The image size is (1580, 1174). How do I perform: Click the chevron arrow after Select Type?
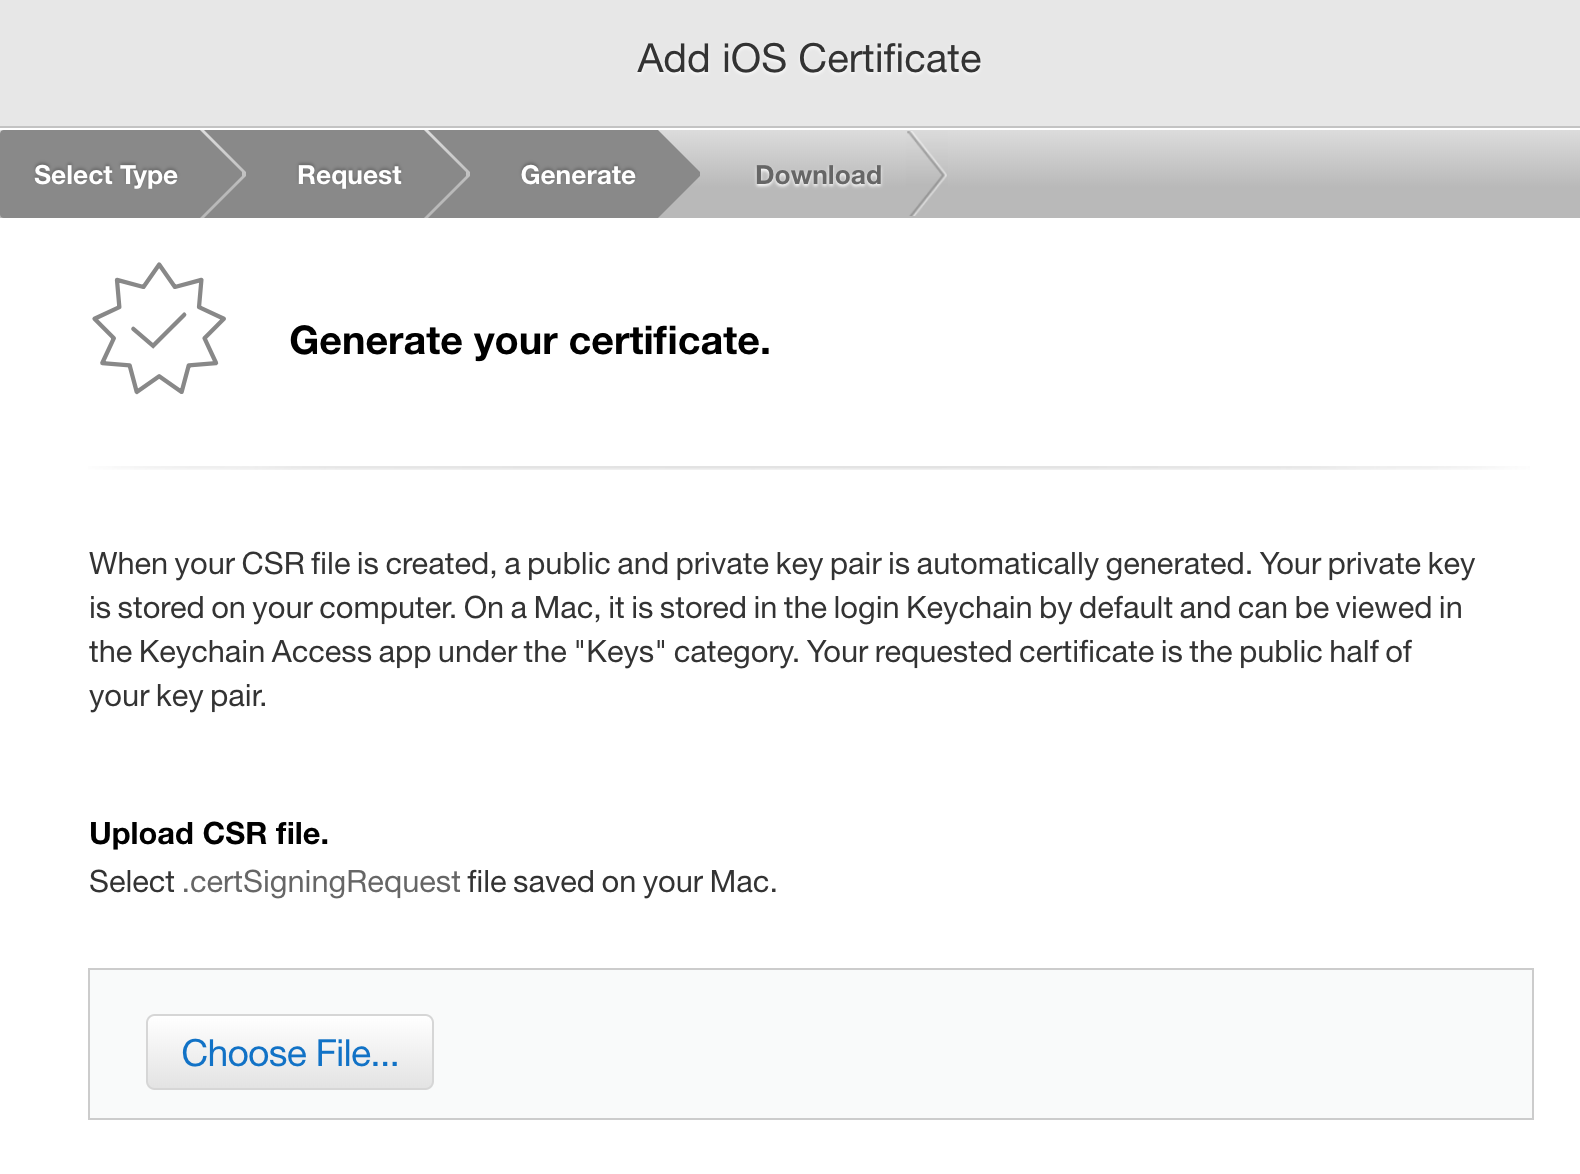click(230, 175)
